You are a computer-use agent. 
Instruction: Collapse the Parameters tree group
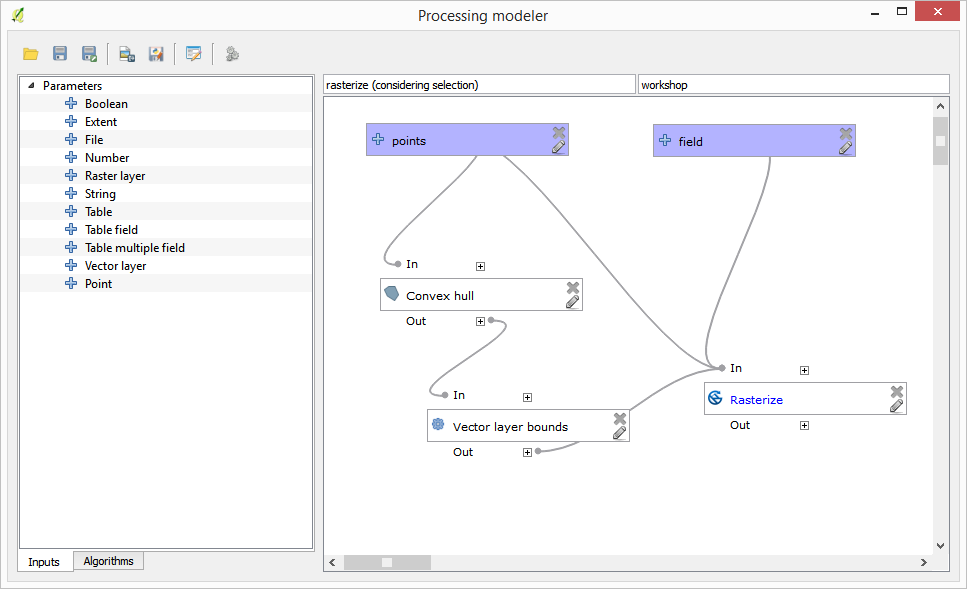(31, 86)
